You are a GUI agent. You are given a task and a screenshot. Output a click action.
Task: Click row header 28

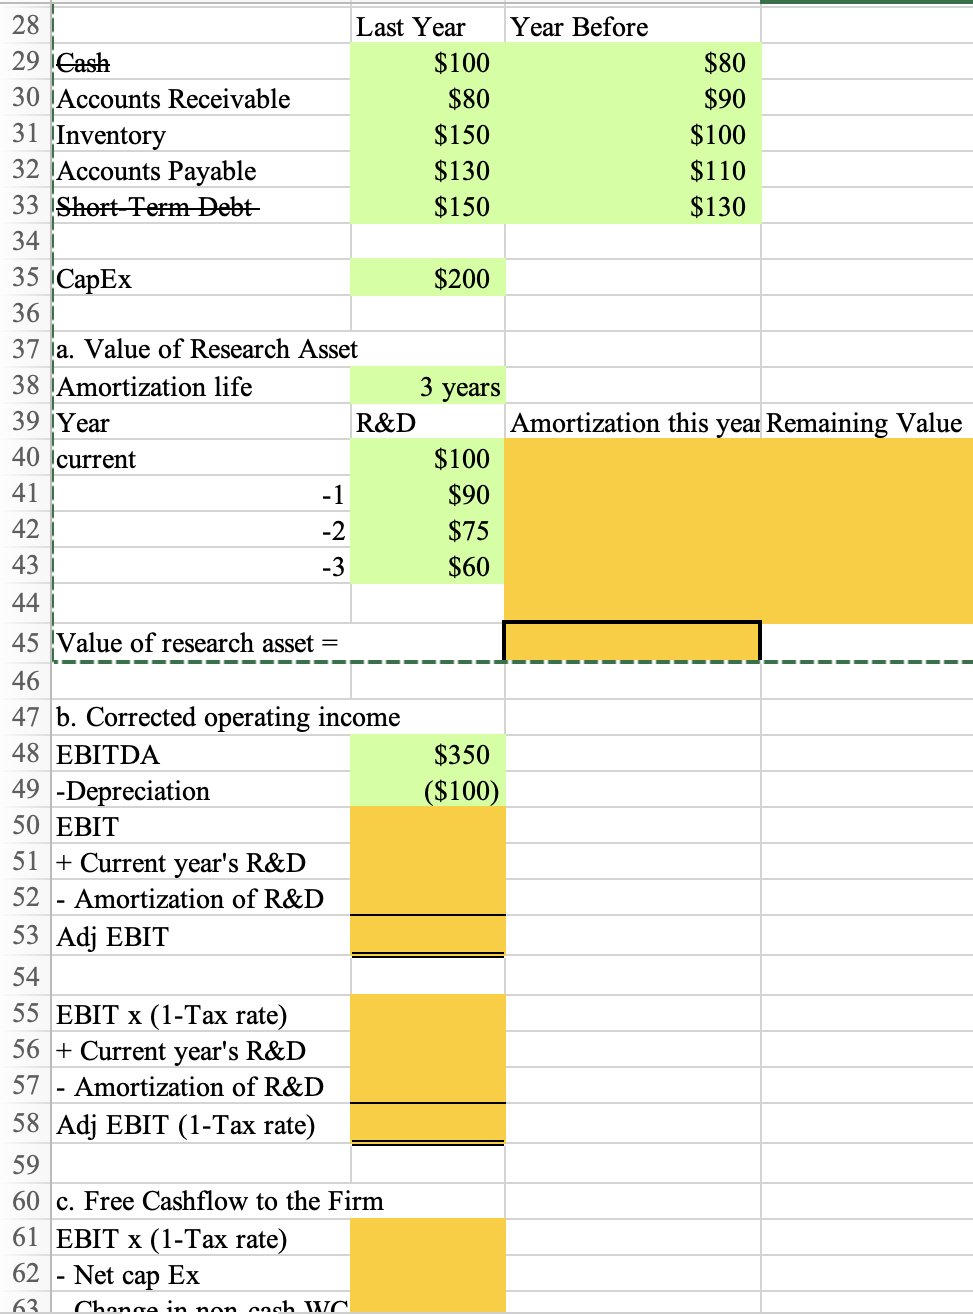click(25, 27)
